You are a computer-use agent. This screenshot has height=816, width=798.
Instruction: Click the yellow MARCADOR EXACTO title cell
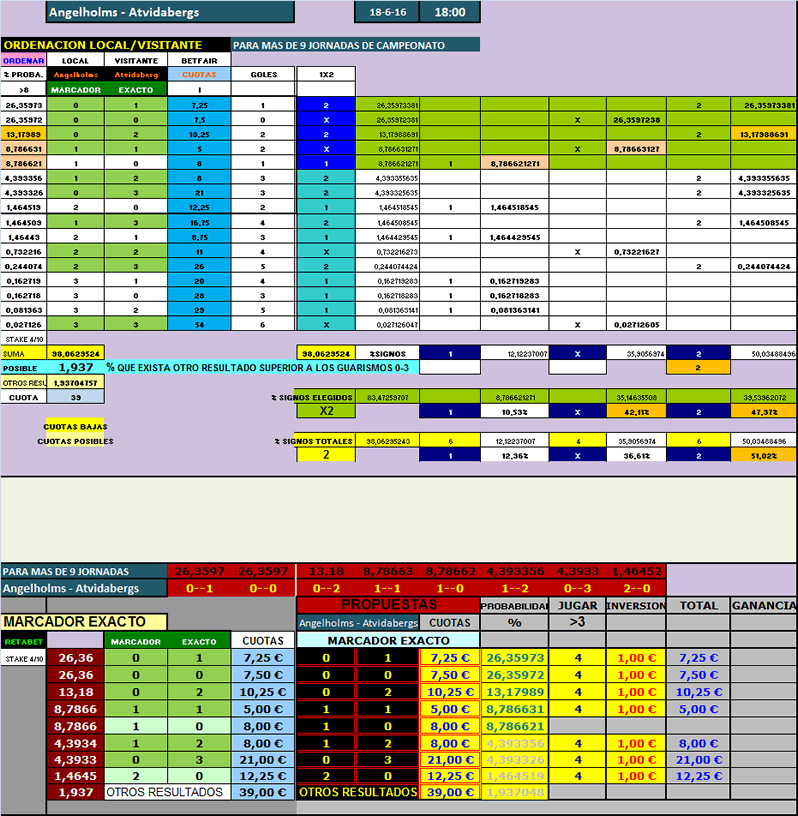coord(84,621)
